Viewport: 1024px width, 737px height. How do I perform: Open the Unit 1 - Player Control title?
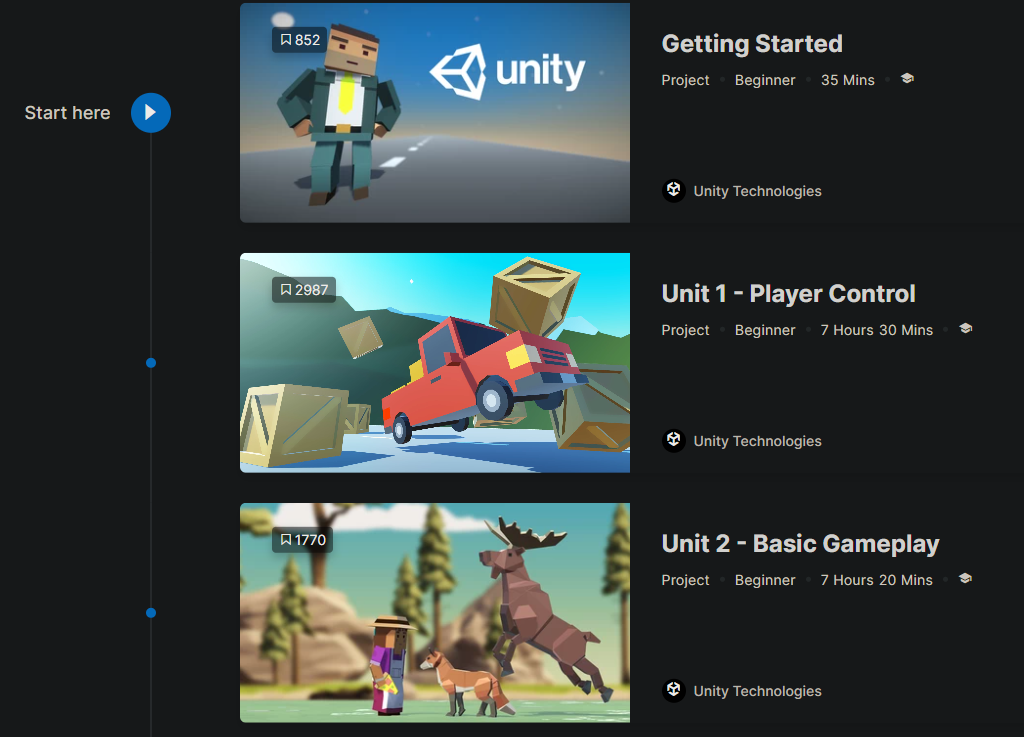pyautogui.click(x=788, y=294)
